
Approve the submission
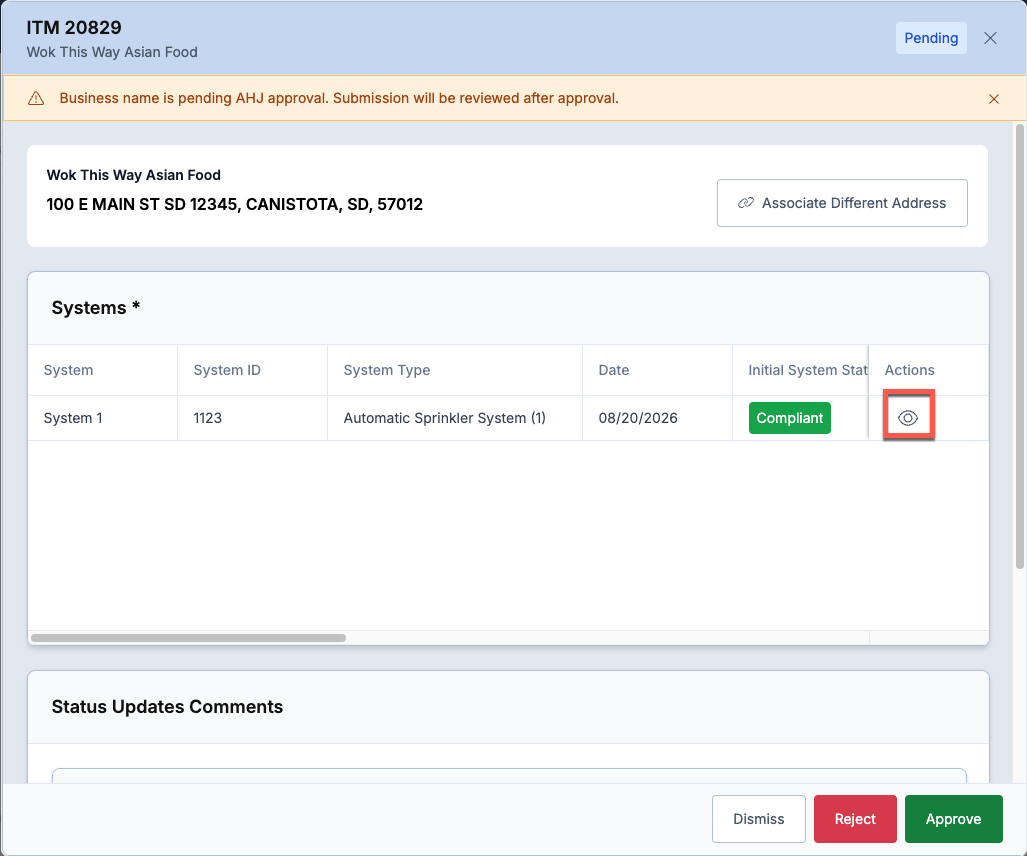[x=953, y=819]
